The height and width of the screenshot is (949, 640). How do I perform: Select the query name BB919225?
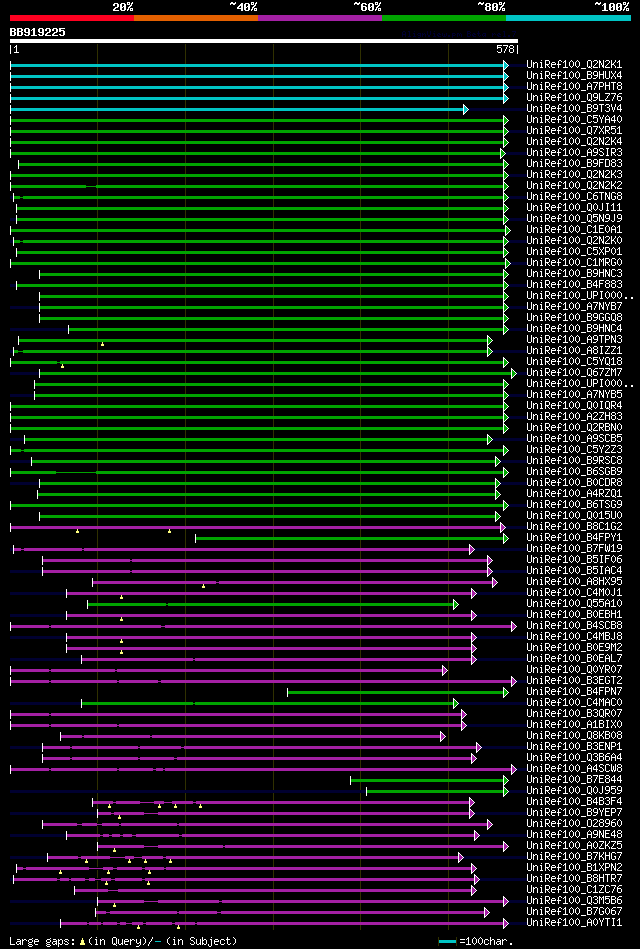pyautogui.click(x=38, y=33)
